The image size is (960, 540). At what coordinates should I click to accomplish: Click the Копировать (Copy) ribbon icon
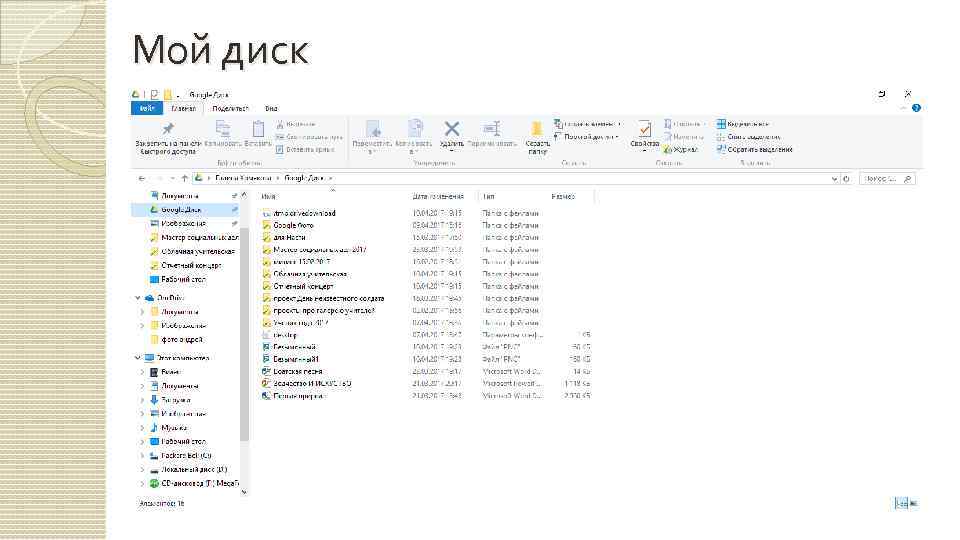(223, 129)
